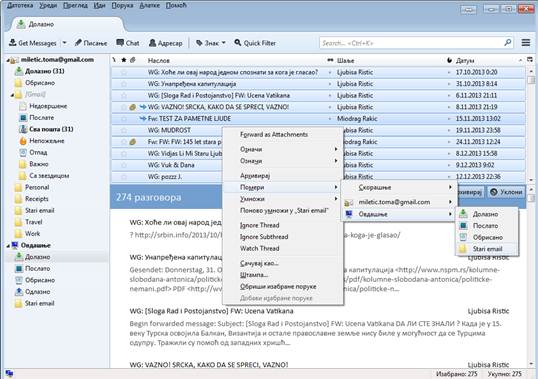
Task: Select the Work folder
Action: pyautogui.click(x=32, y=234)
